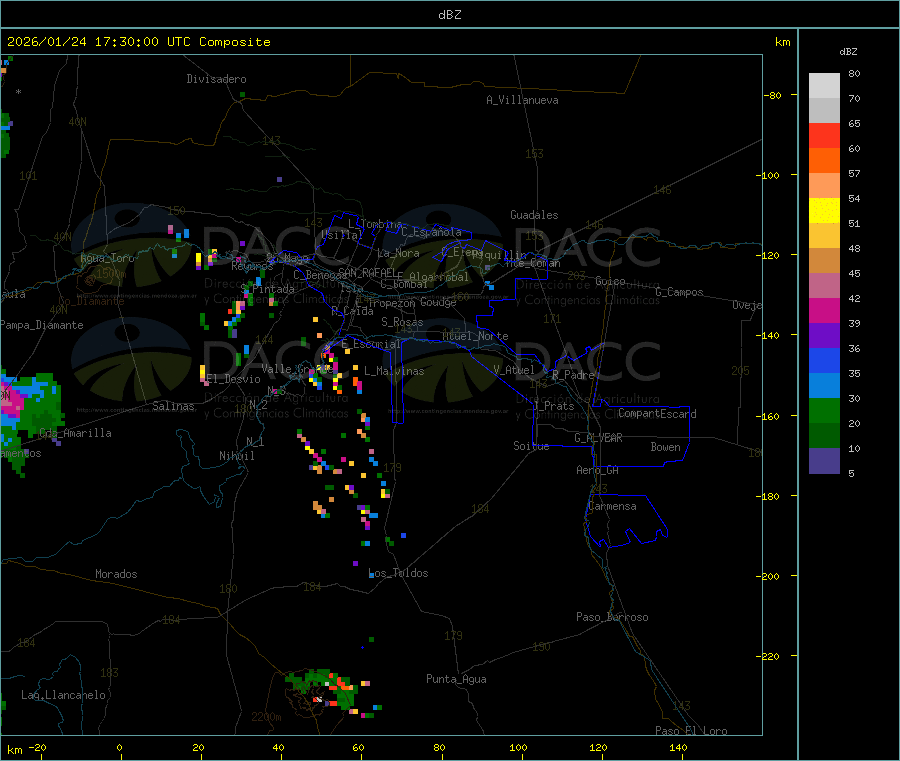Click the 'Guadales' map label
900x761 pixels.
coord(534,215)
